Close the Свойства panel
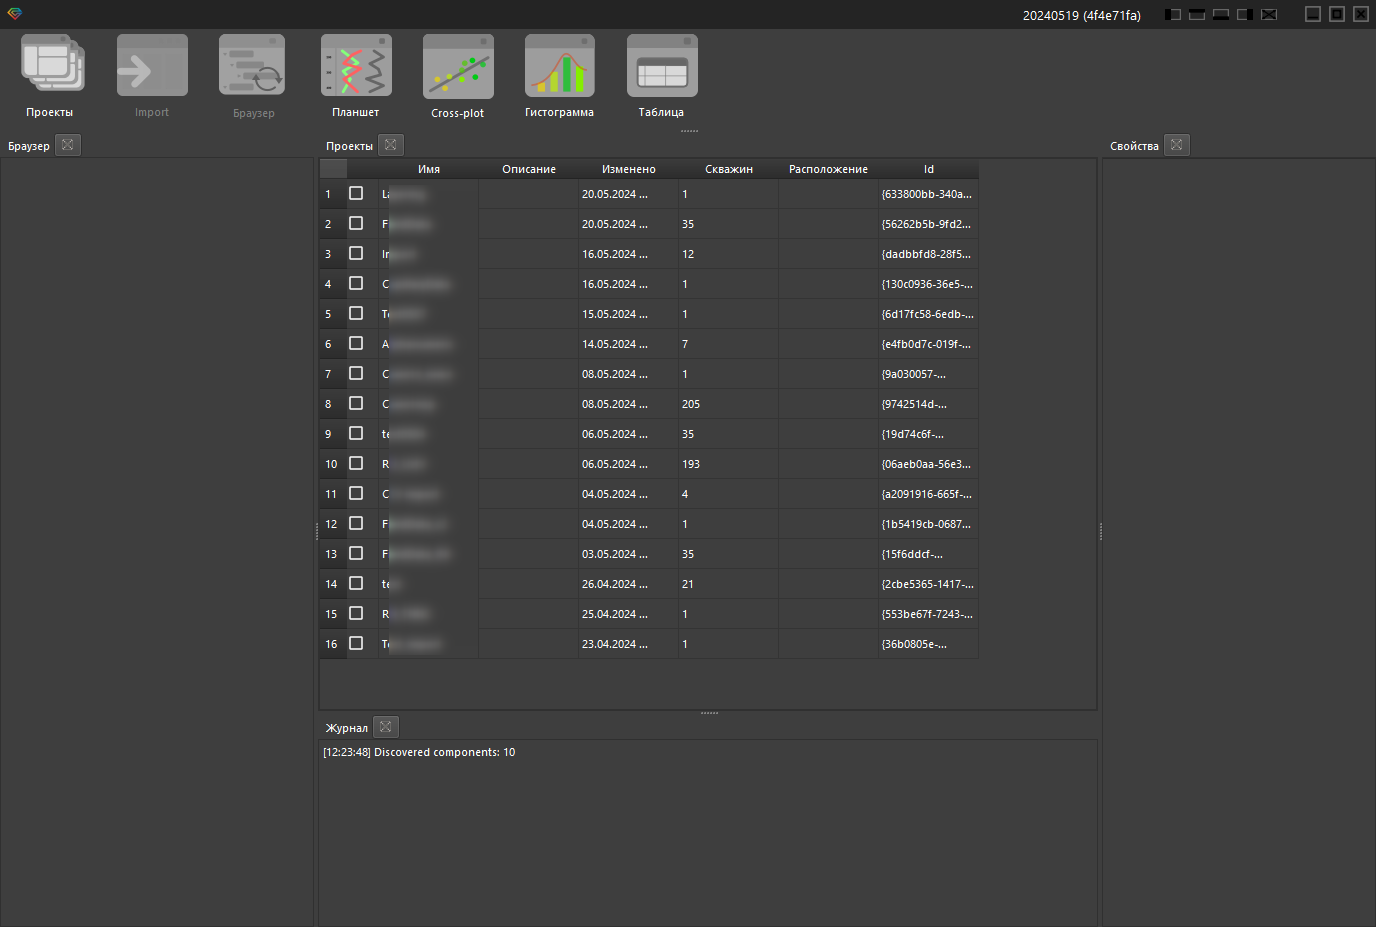 pos(1177,145)
